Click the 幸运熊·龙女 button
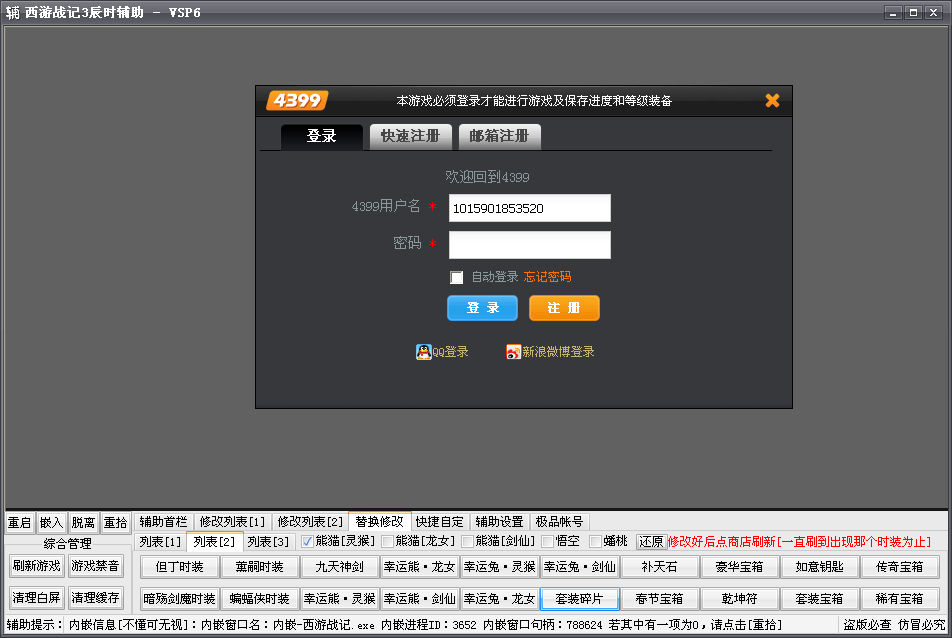This screenshot has width=952, height=638. pyautogui.click(x=420, y=567)
